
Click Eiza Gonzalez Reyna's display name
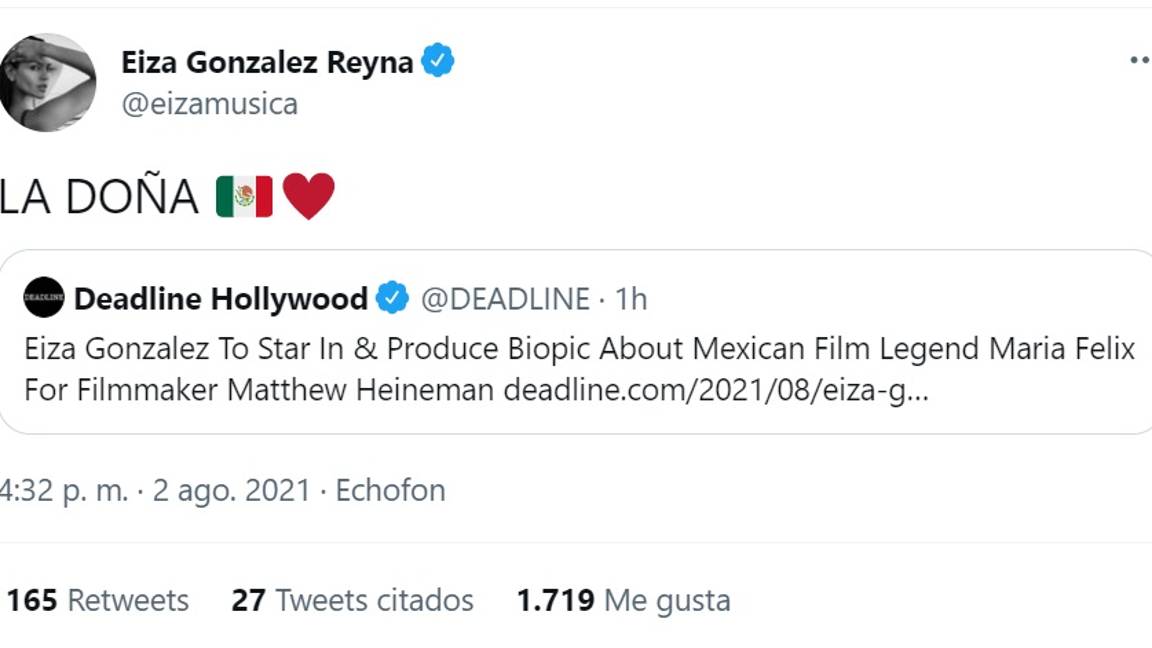[270, 60]
